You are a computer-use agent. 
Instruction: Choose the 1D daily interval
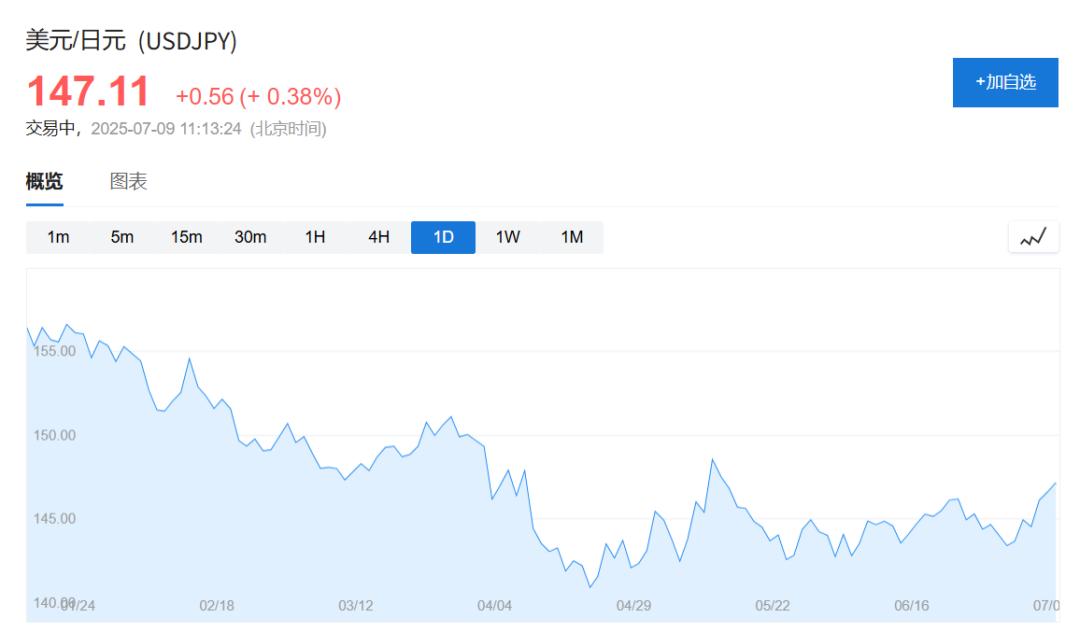pos(443,238)
